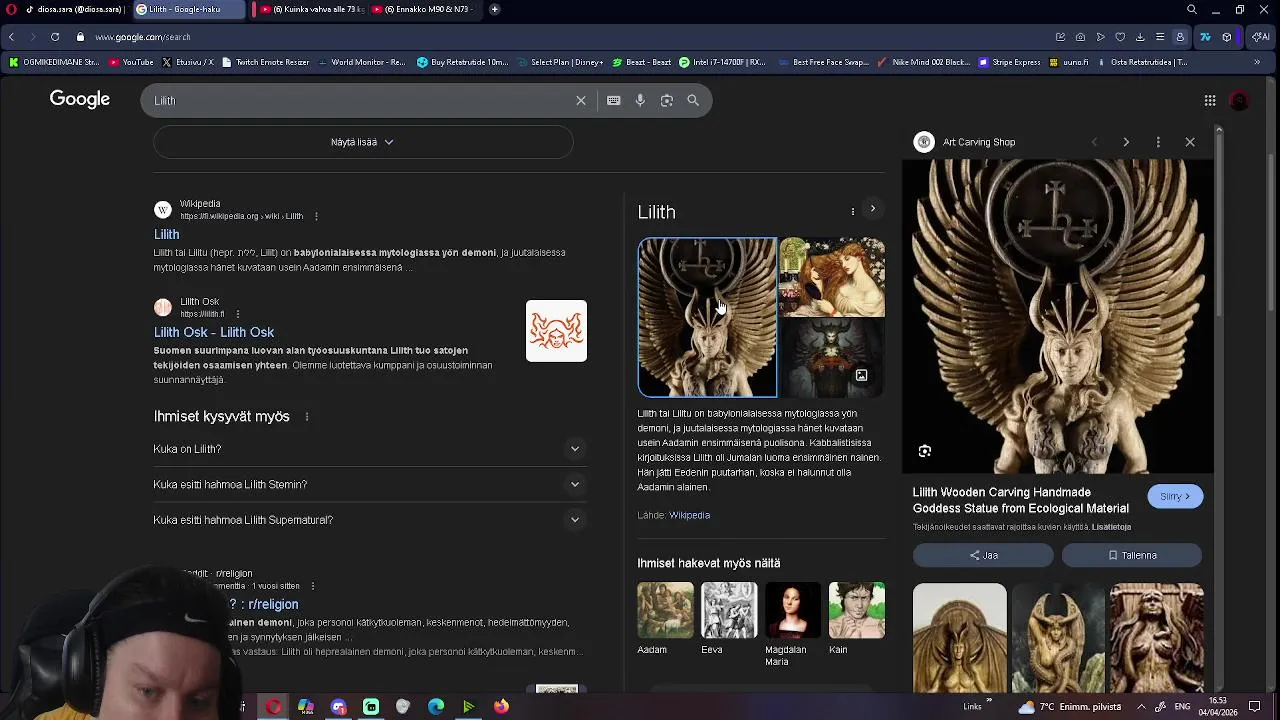
Task: Open the Google apps grid
Action: (1210, 100)
